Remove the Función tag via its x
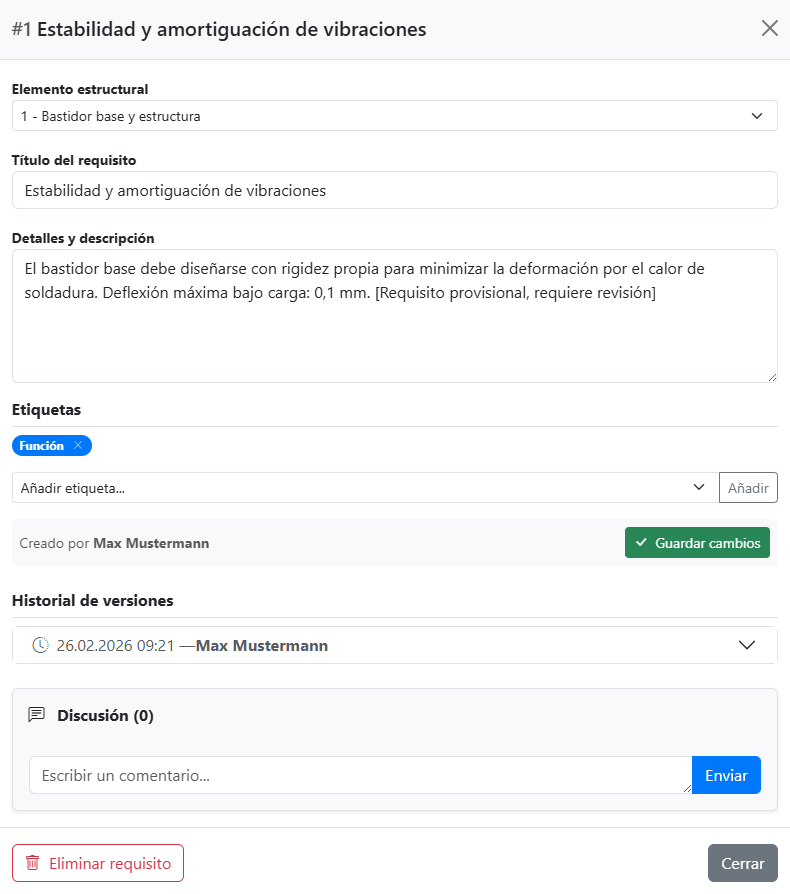This screenshot has width=790, height=894. (x=78, y=446)
